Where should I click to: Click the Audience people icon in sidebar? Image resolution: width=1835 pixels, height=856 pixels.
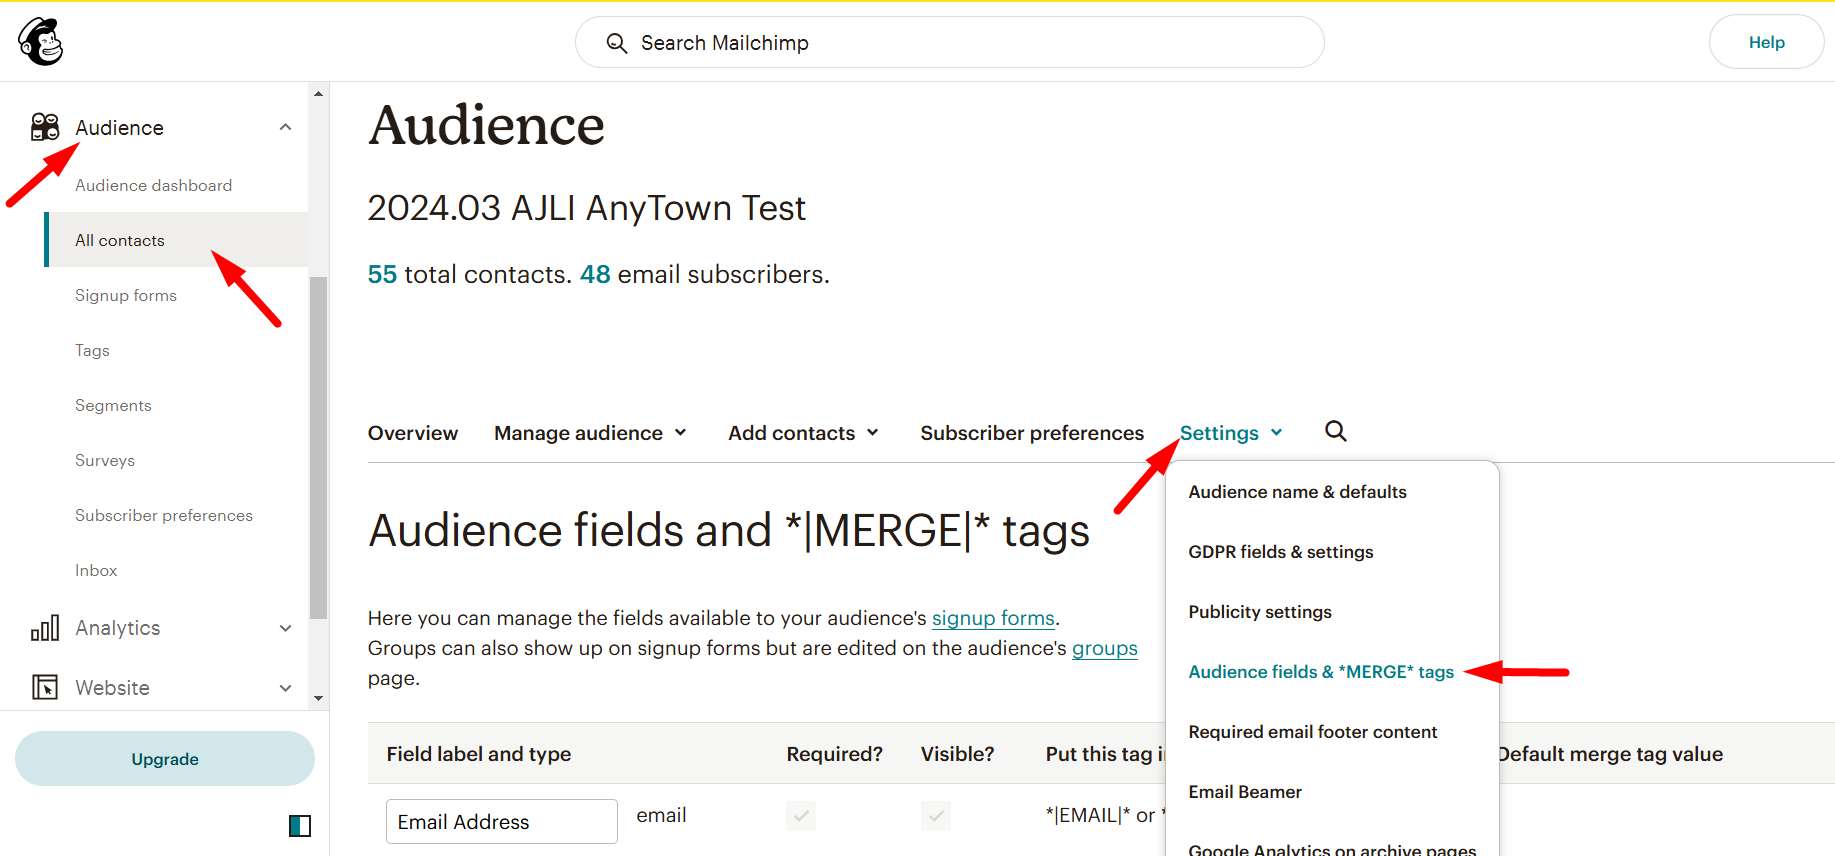click(x=45, y=127)
